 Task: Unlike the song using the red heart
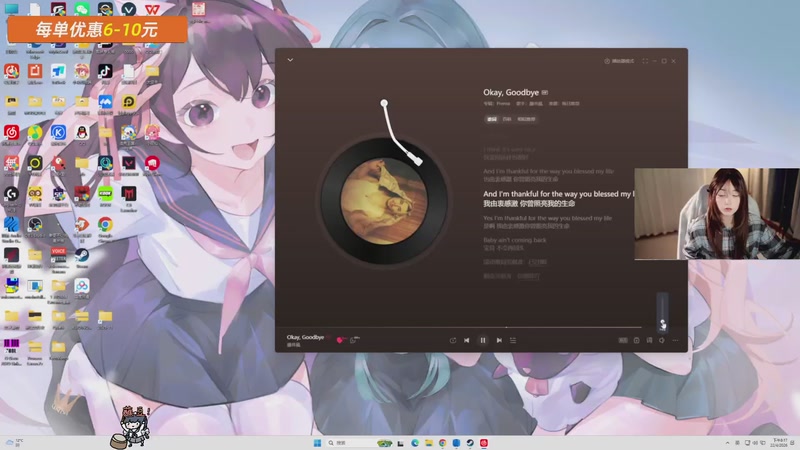point(339,340)
